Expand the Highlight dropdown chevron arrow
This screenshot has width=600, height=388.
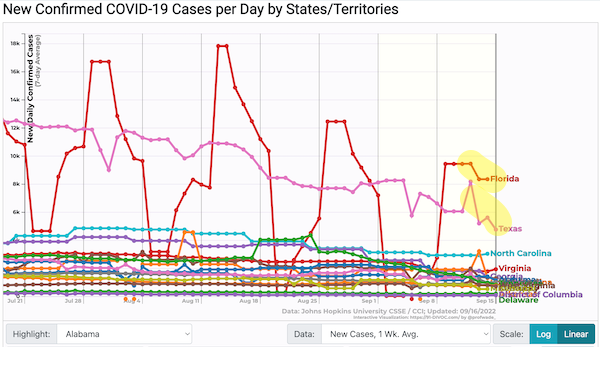coord(187,334)
